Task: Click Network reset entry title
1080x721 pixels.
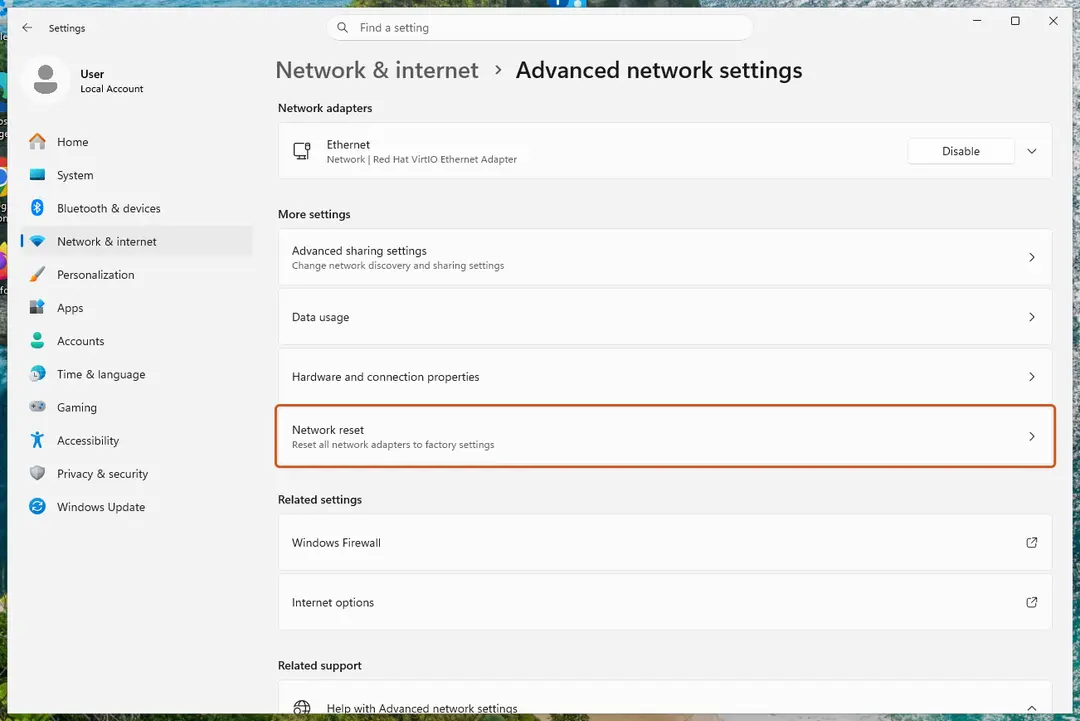Action: point(328,430)
